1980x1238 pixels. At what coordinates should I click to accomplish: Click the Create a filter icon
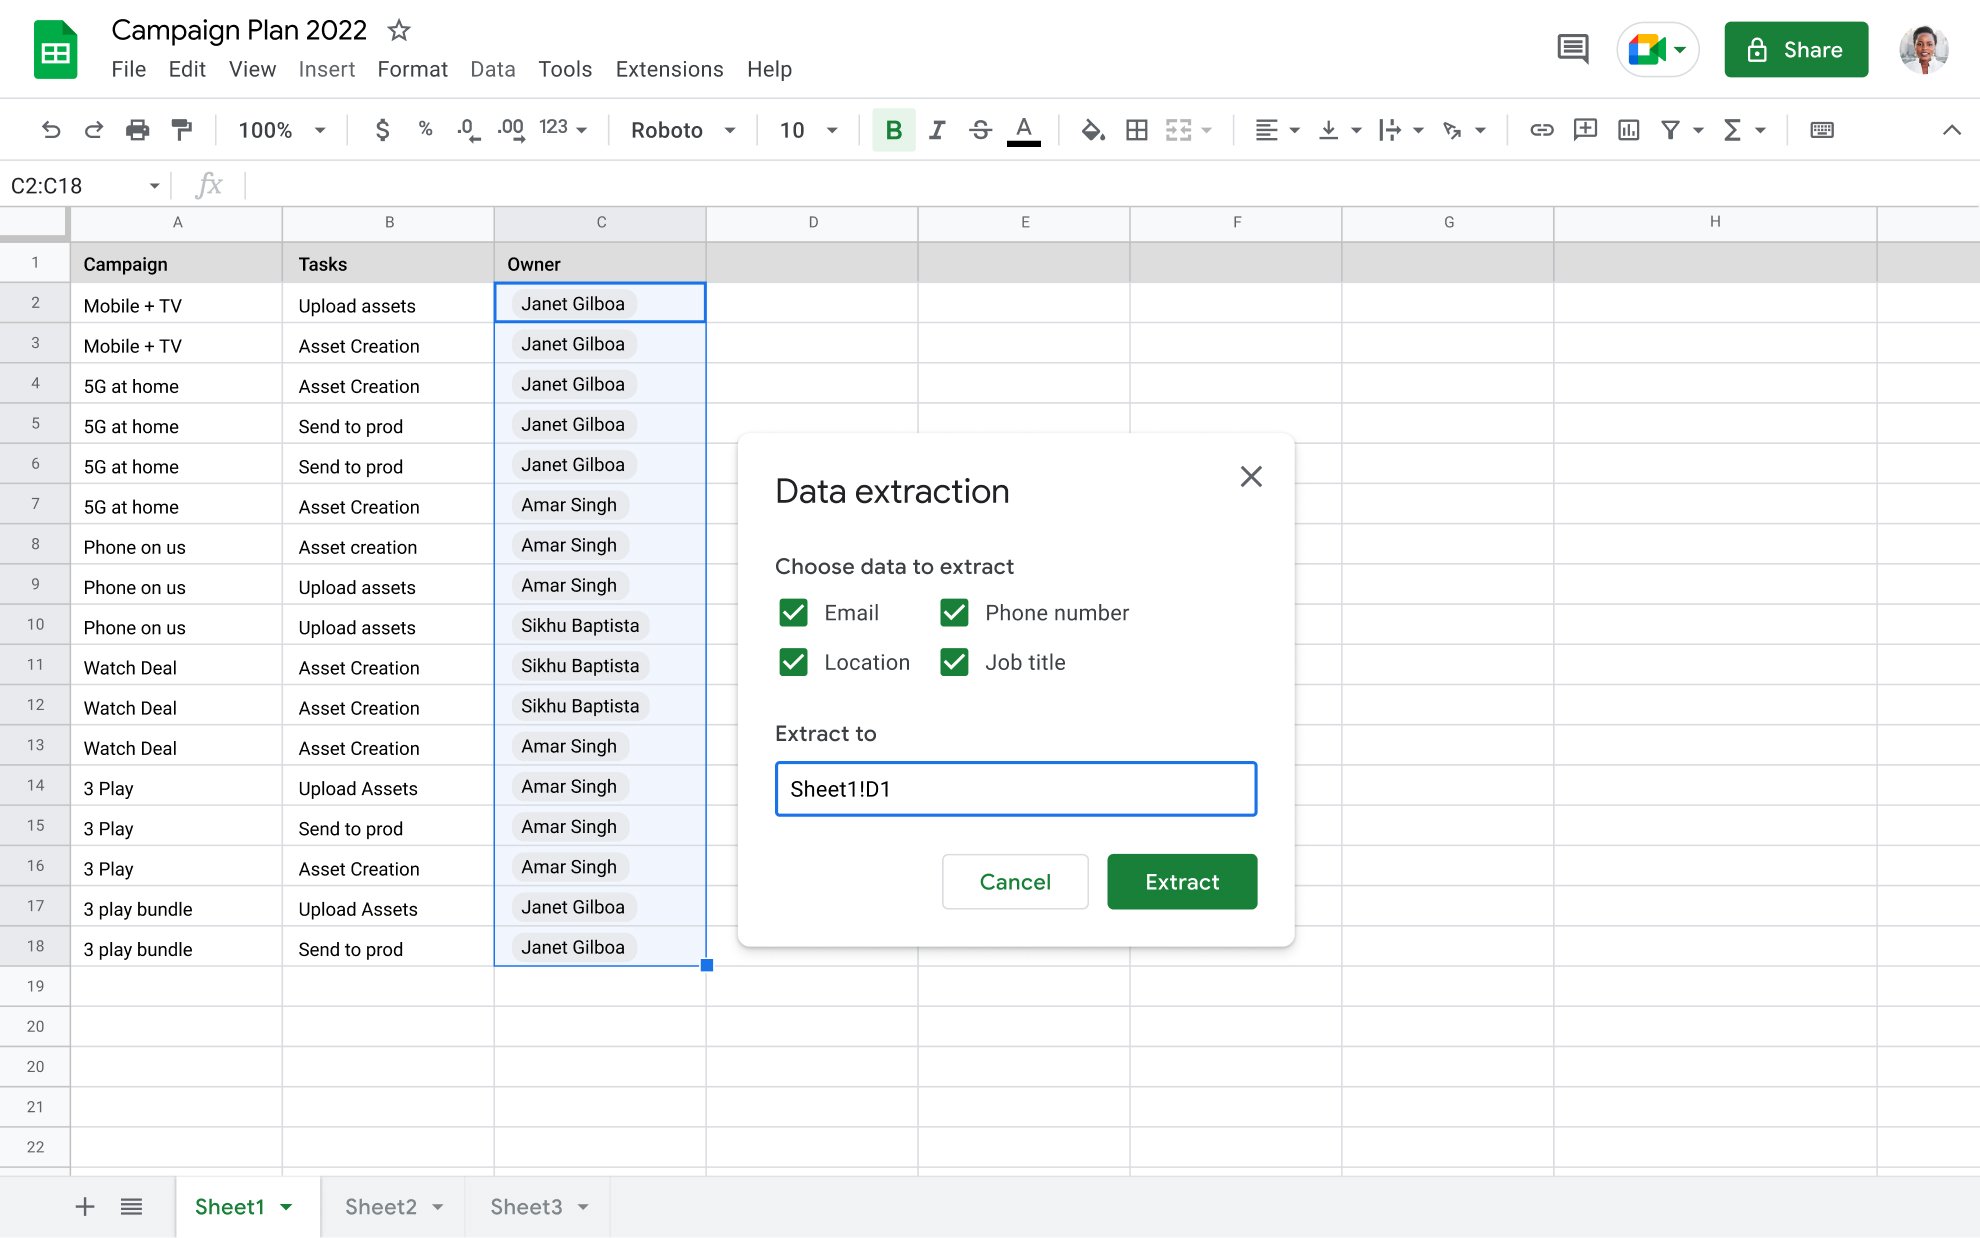pyautogui.click(x=1670, y=130)
